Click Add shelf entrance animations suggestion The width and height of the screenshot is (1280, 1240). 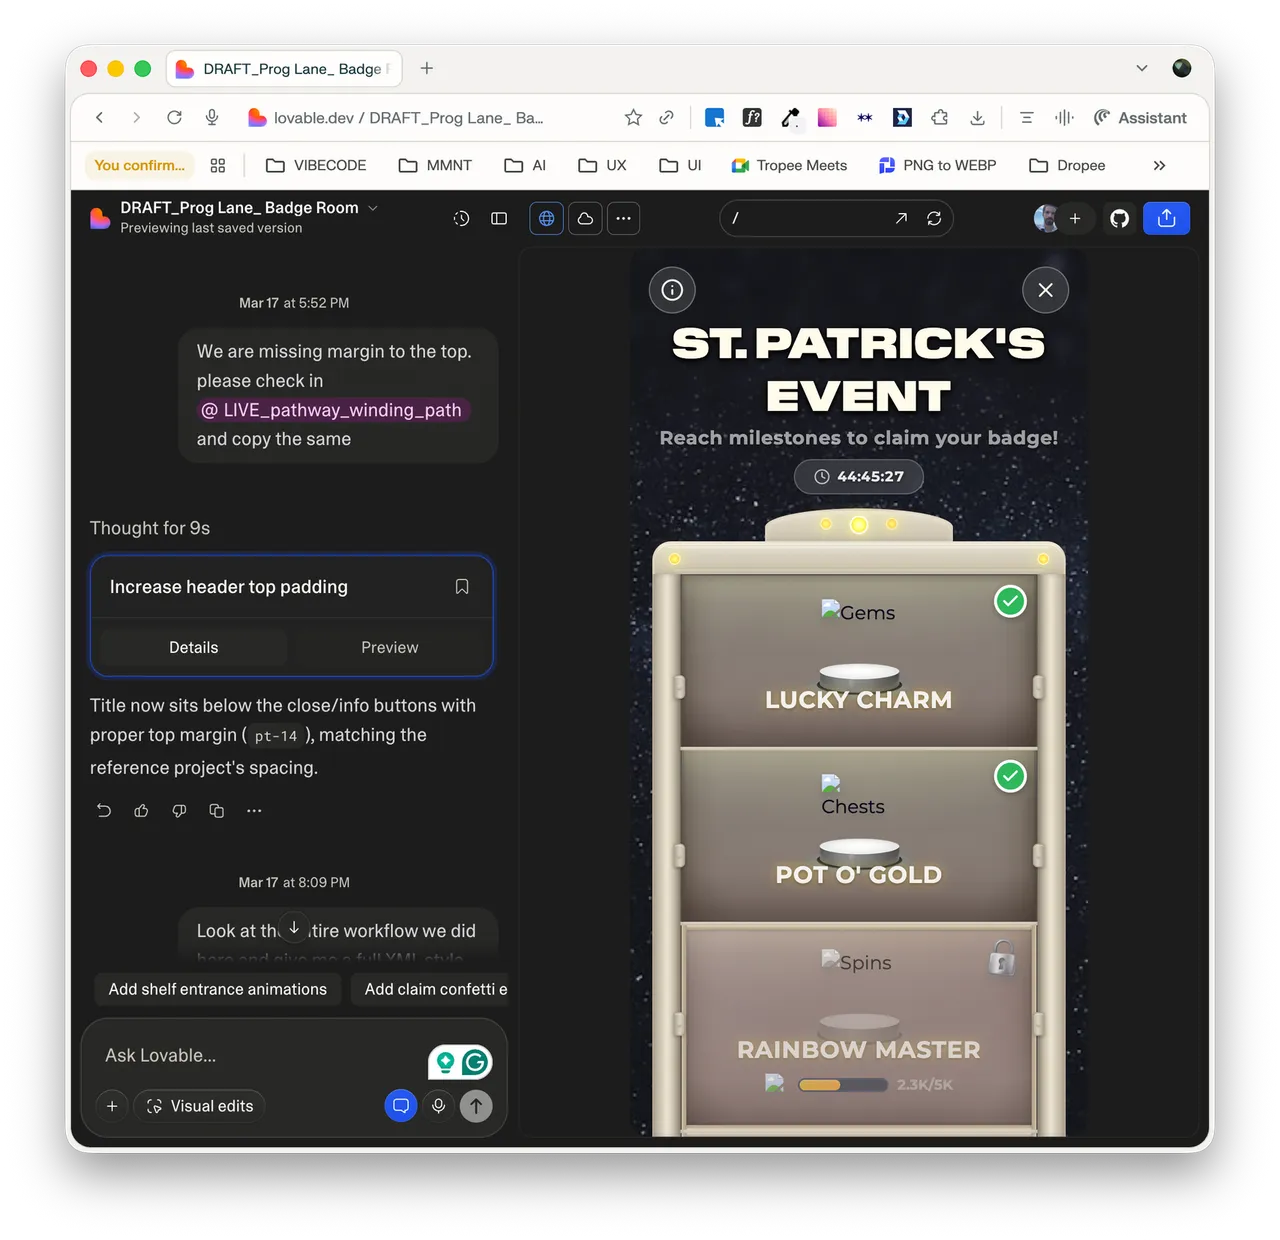pyautogui.click(x=218, y=989)
